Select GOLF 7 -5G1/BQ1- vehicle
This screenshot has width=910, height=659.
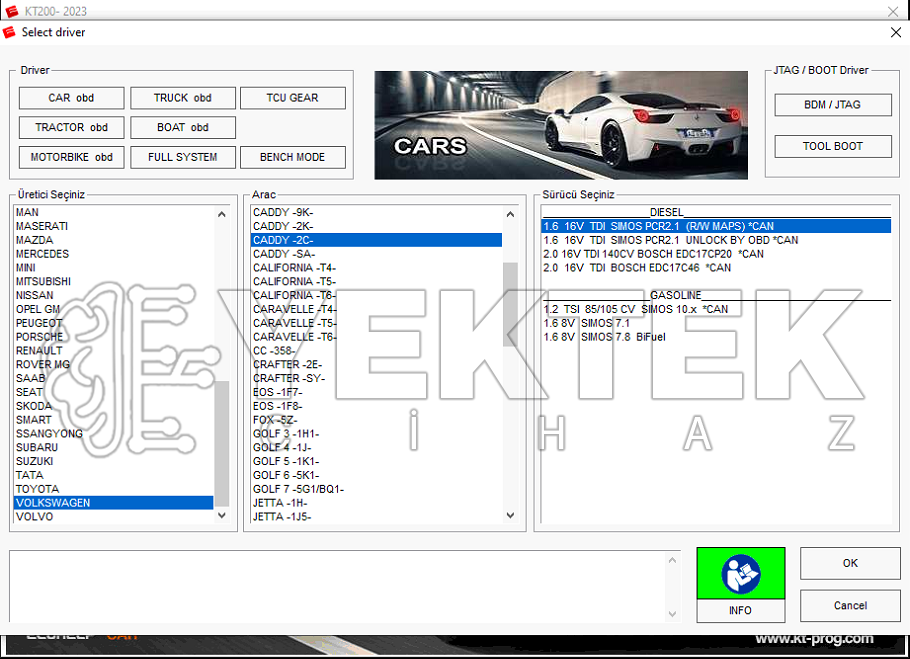376,489
